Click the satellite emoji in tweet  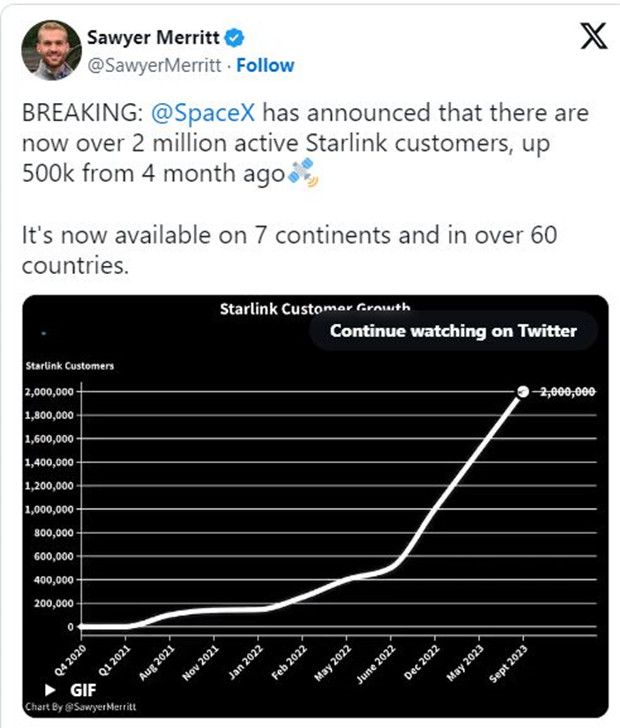coord(303,173)
